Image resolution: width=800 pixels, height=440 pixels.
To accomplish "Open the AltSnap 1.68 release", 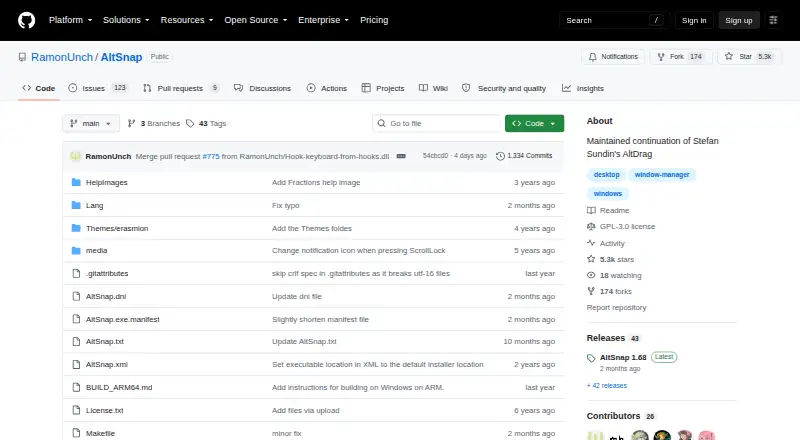I will pos(623,357).
